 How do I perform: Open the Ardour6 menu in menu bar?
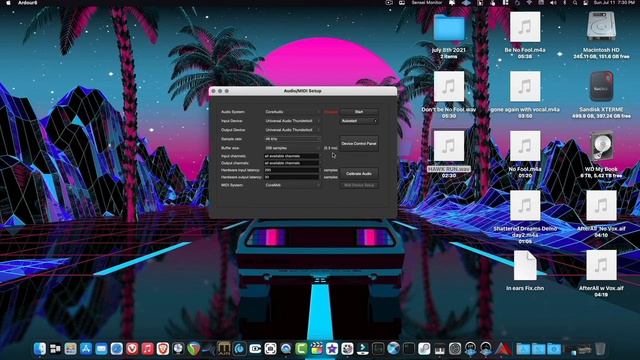coord(27,3)
